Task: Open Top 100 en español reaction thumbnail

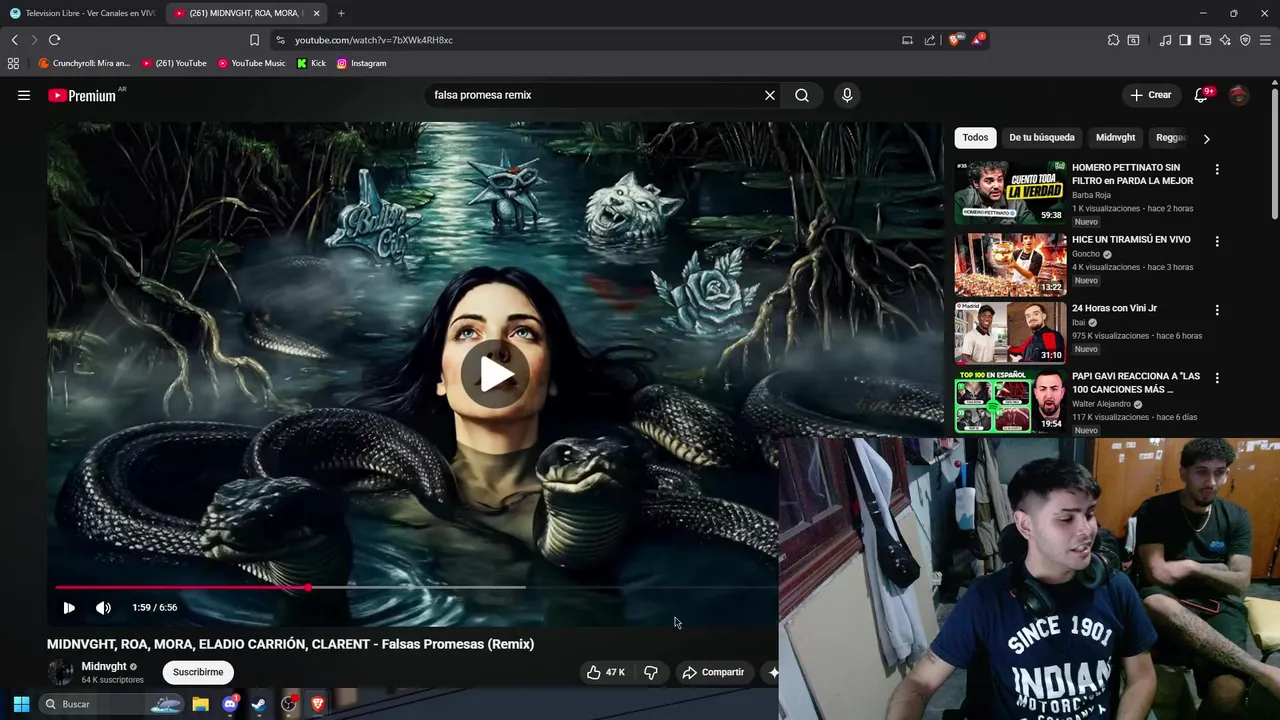Action: pyautogui.click(x=1010, y=401)
